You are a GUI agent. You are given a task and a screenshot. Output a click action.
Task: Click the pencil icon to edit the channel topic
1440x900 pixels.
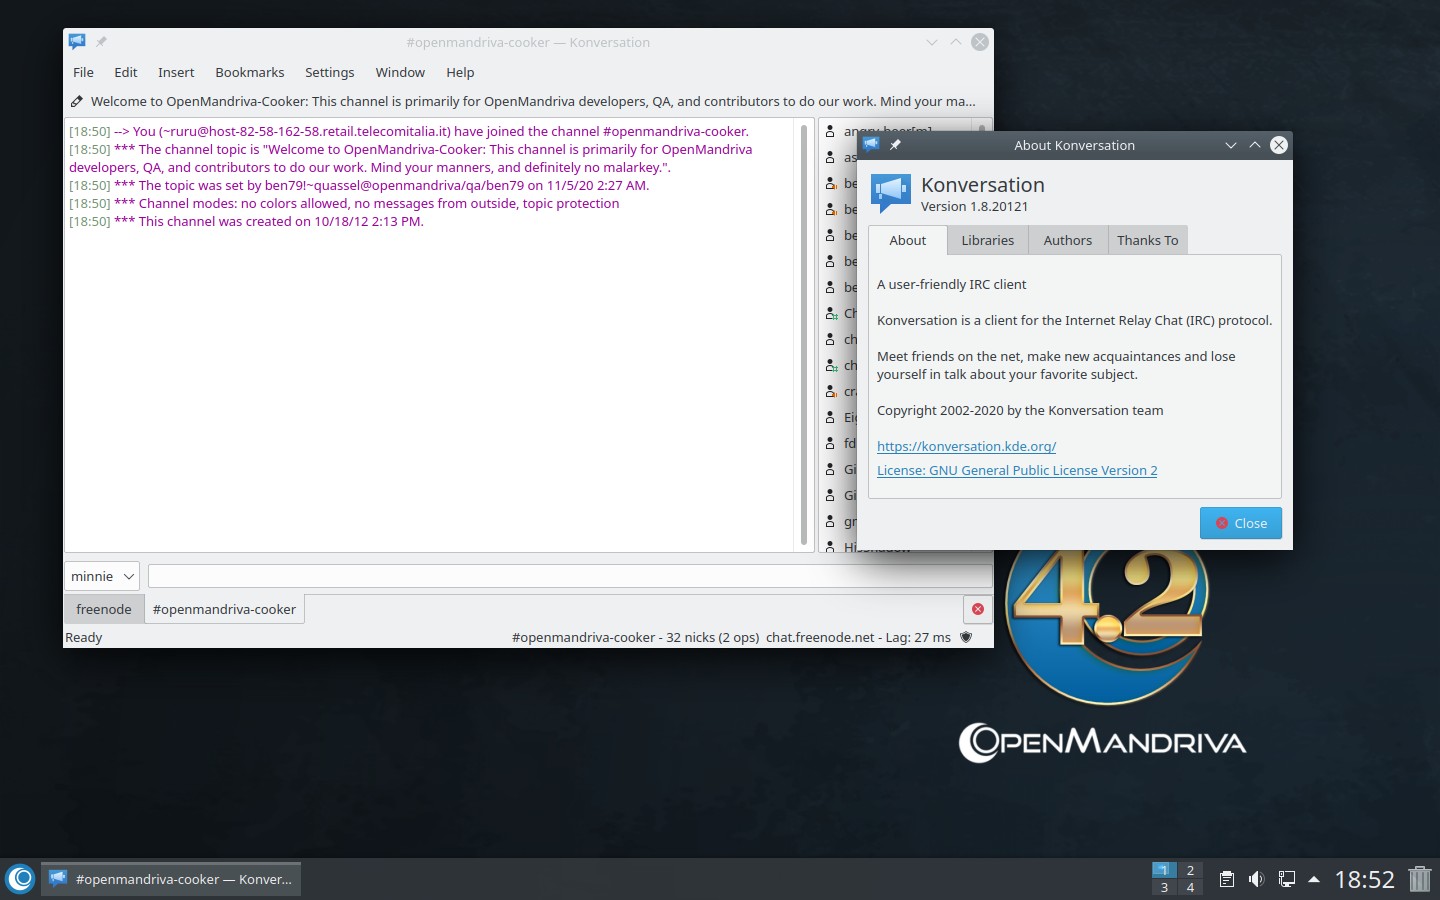pos(77,101)
